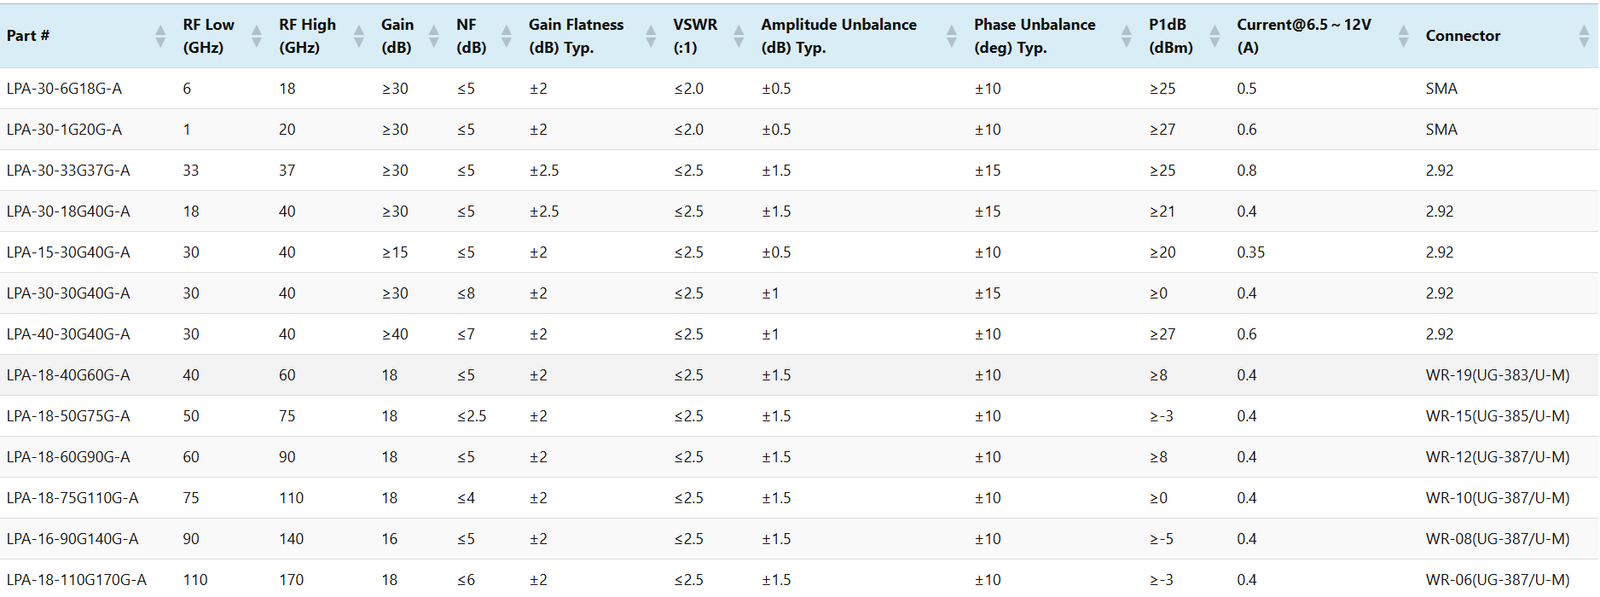This screenshot has height=597, width=1600.
Task: Click the Phase Unbalance sort arrows
Action: (1126, 36)
